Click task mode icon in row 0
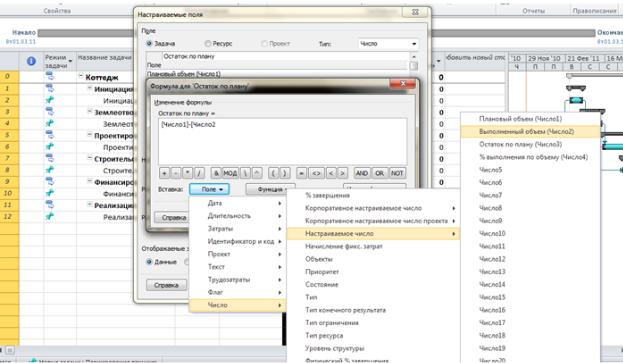Viewport: 623px width, 363px height. tap(50, 75)
